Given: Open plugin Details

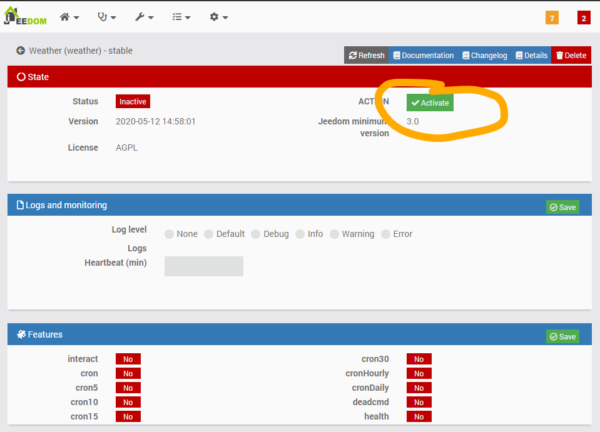Looking at the screenshot, I should pyautogui.click(x=531, y=55).
